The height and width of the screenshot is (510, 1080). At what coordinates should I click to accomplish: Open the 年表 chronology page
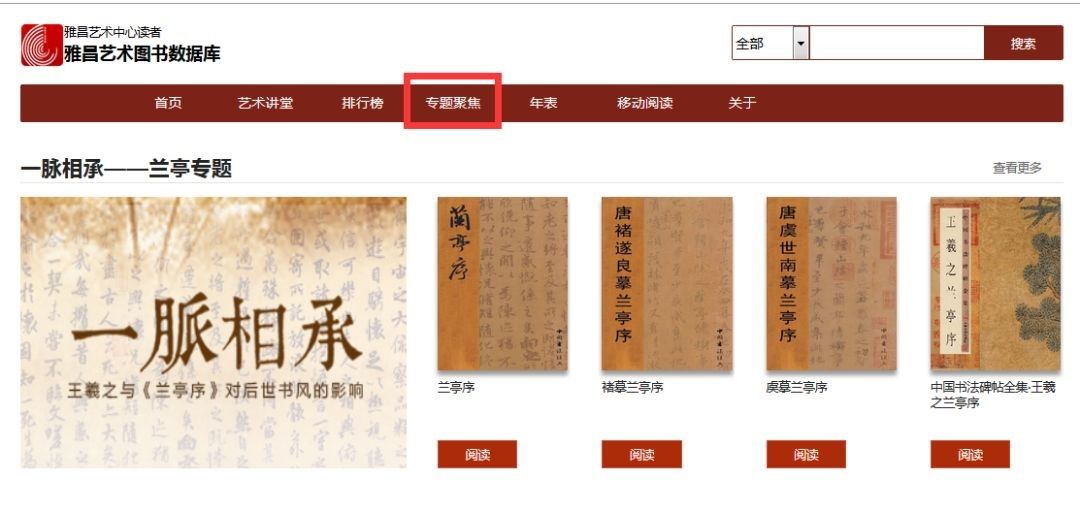543,103
